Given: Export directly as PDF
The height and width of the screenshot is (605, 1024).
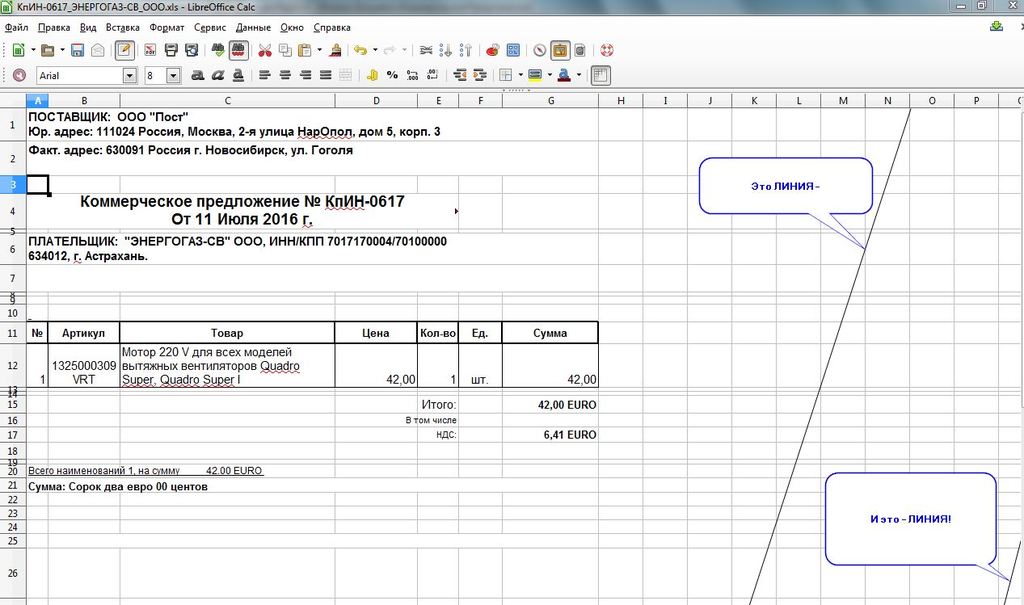Looking at the screenshot, I should [x=150, y=50].
